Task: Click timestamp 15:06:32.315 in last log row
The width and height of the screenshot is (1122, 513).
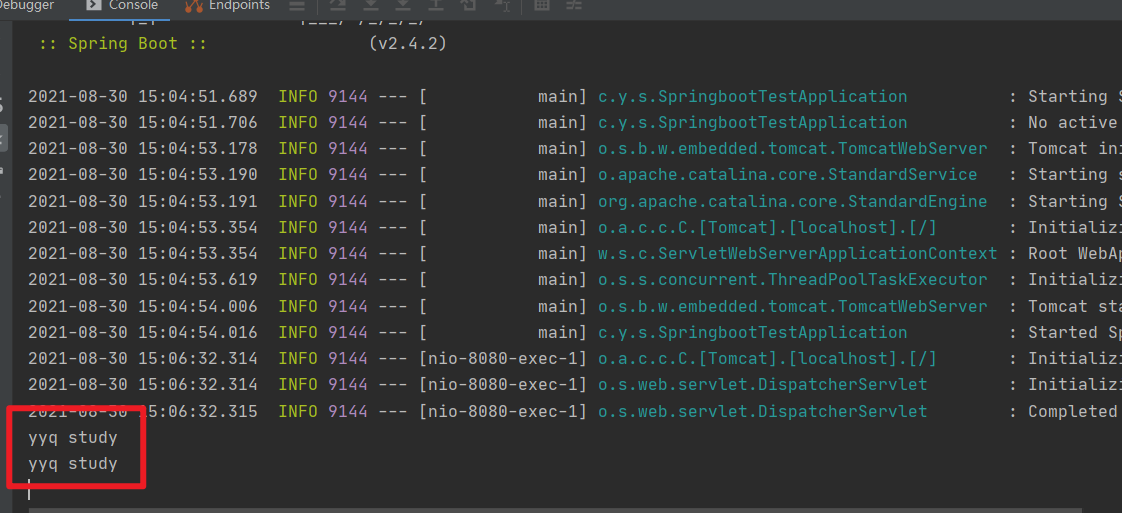Action: [x=198, y=412]
